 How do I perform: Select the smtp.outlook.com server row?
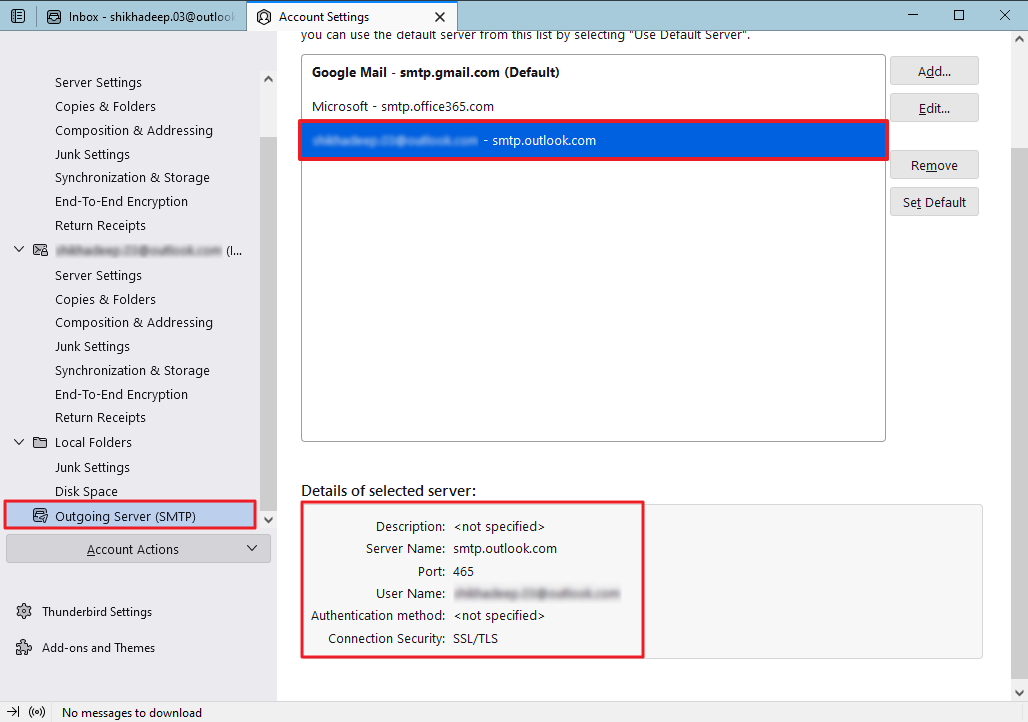point(593,140)
